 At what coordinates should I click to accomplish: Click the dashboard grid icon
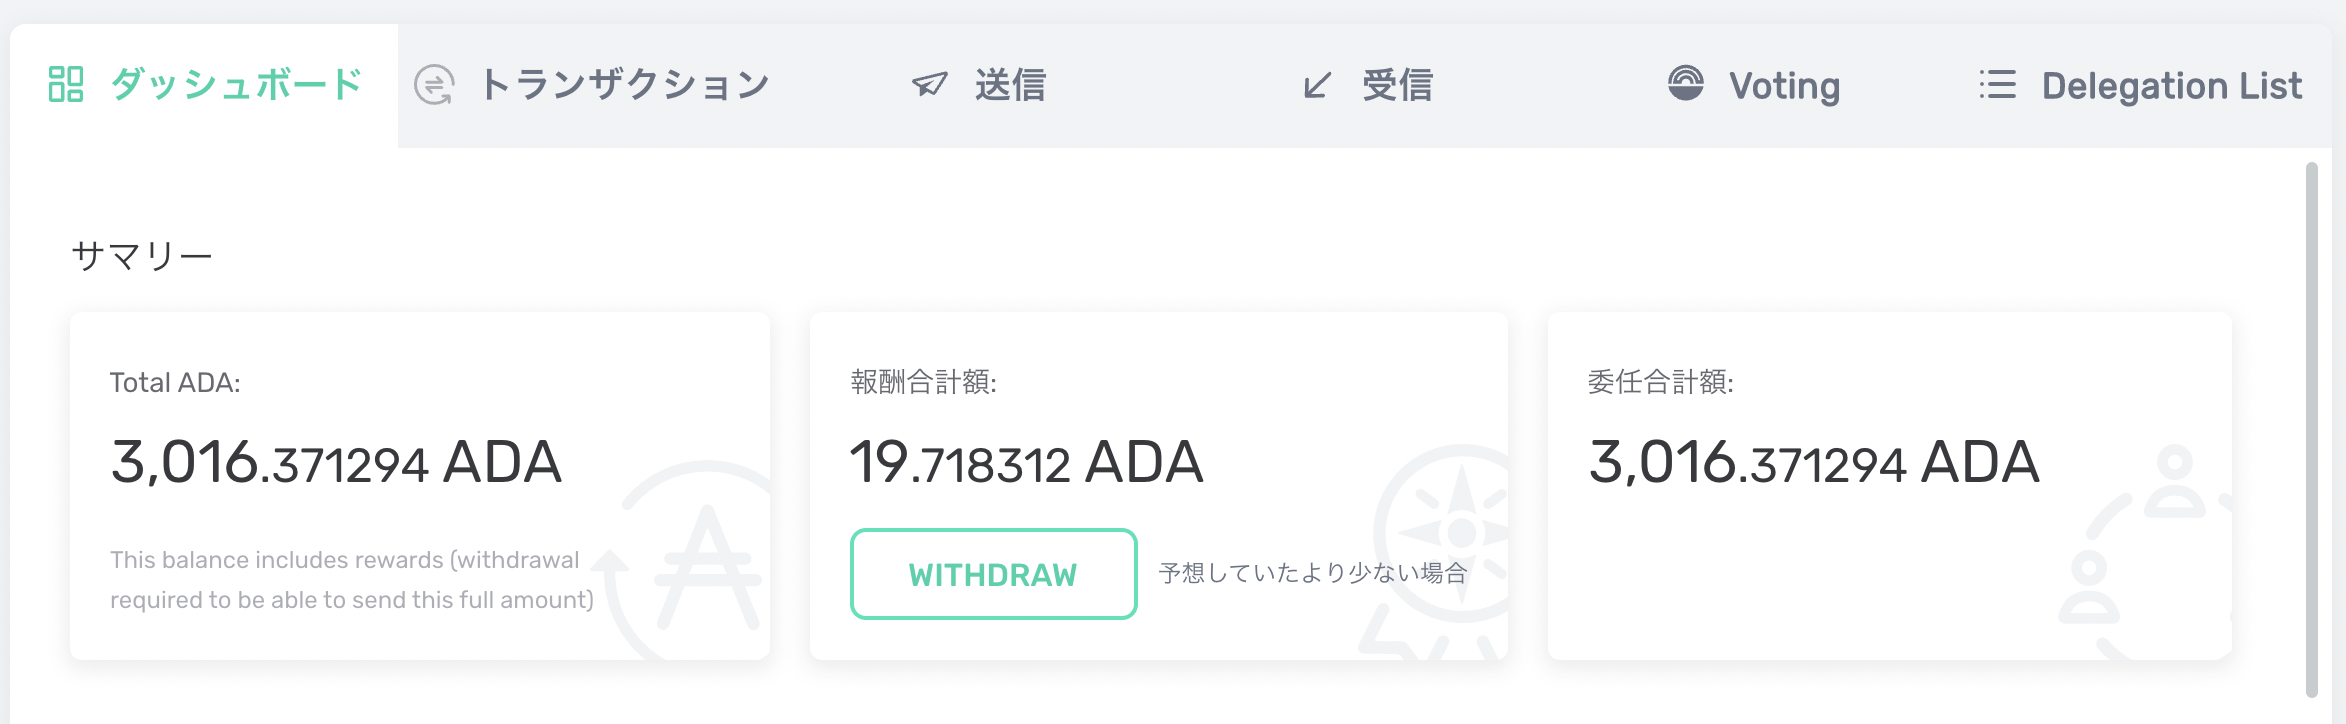click(x=66, y=85)
